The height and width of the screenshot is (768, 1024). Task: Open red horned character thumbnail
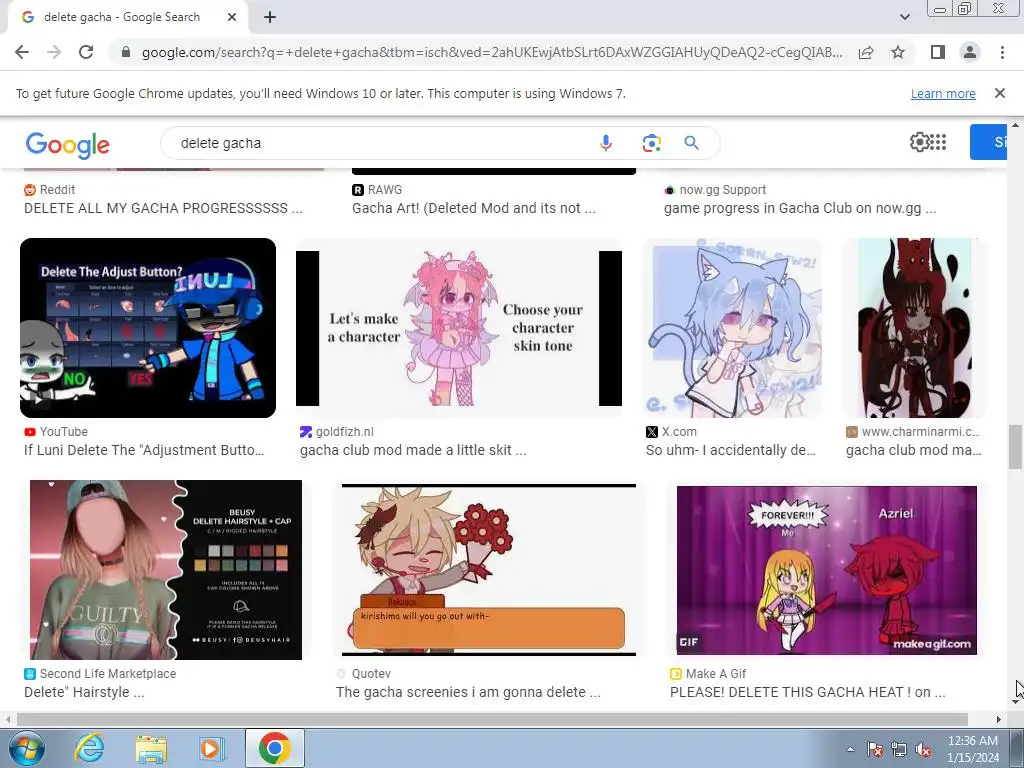914,328
